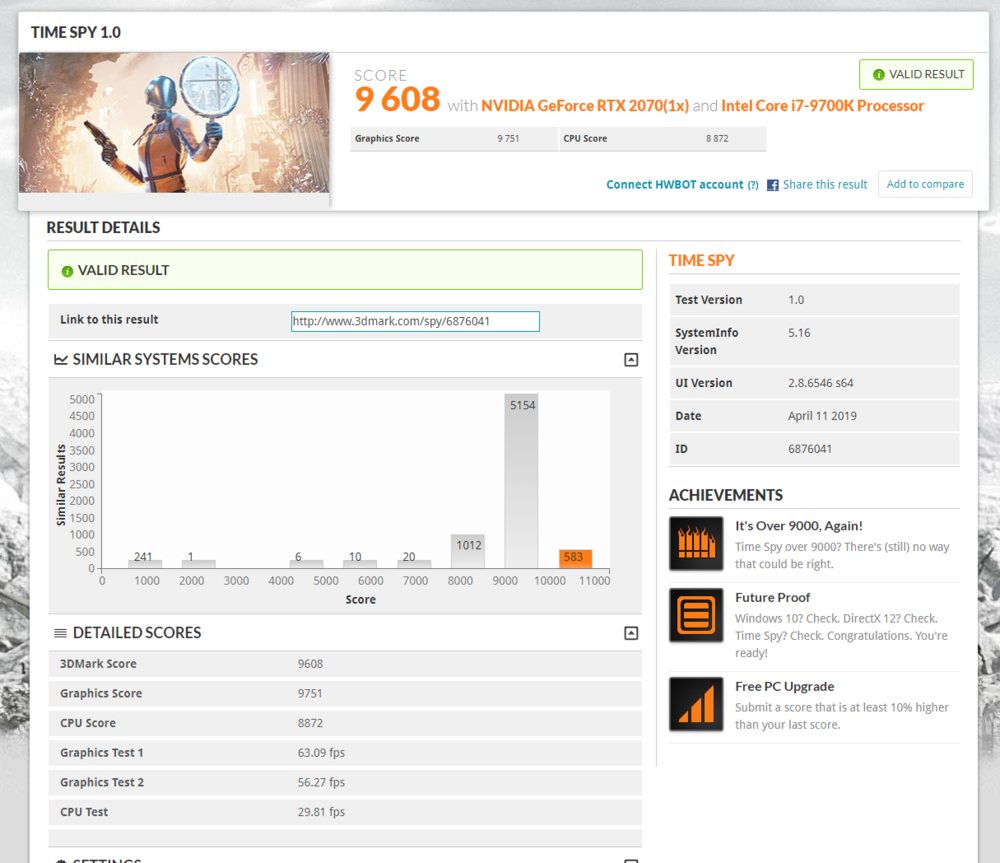1000x863 pixels.
Task: Click the Share this result link
Action: [825, 184]
